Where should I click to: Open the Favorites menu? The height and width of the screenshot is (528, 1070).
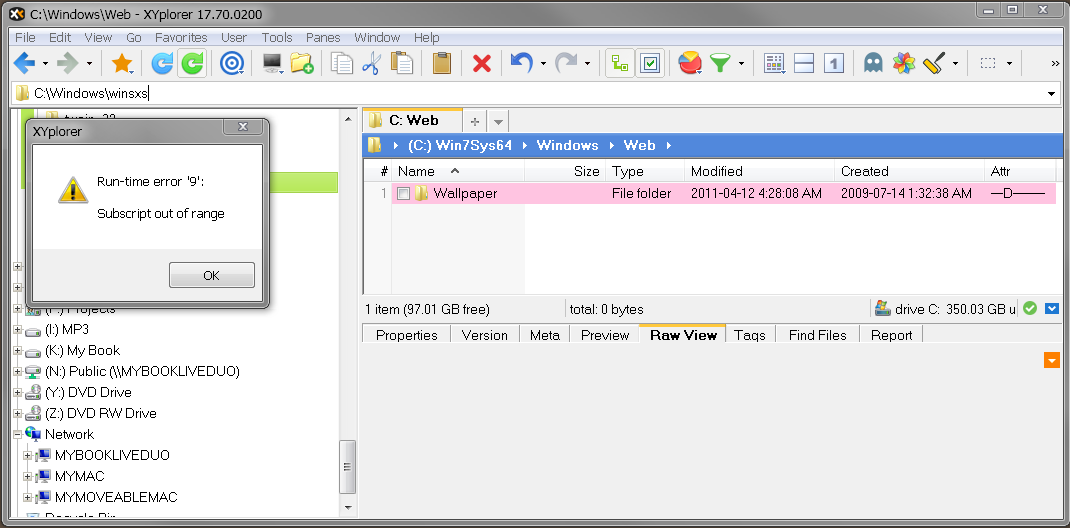[x=181, y=37]
